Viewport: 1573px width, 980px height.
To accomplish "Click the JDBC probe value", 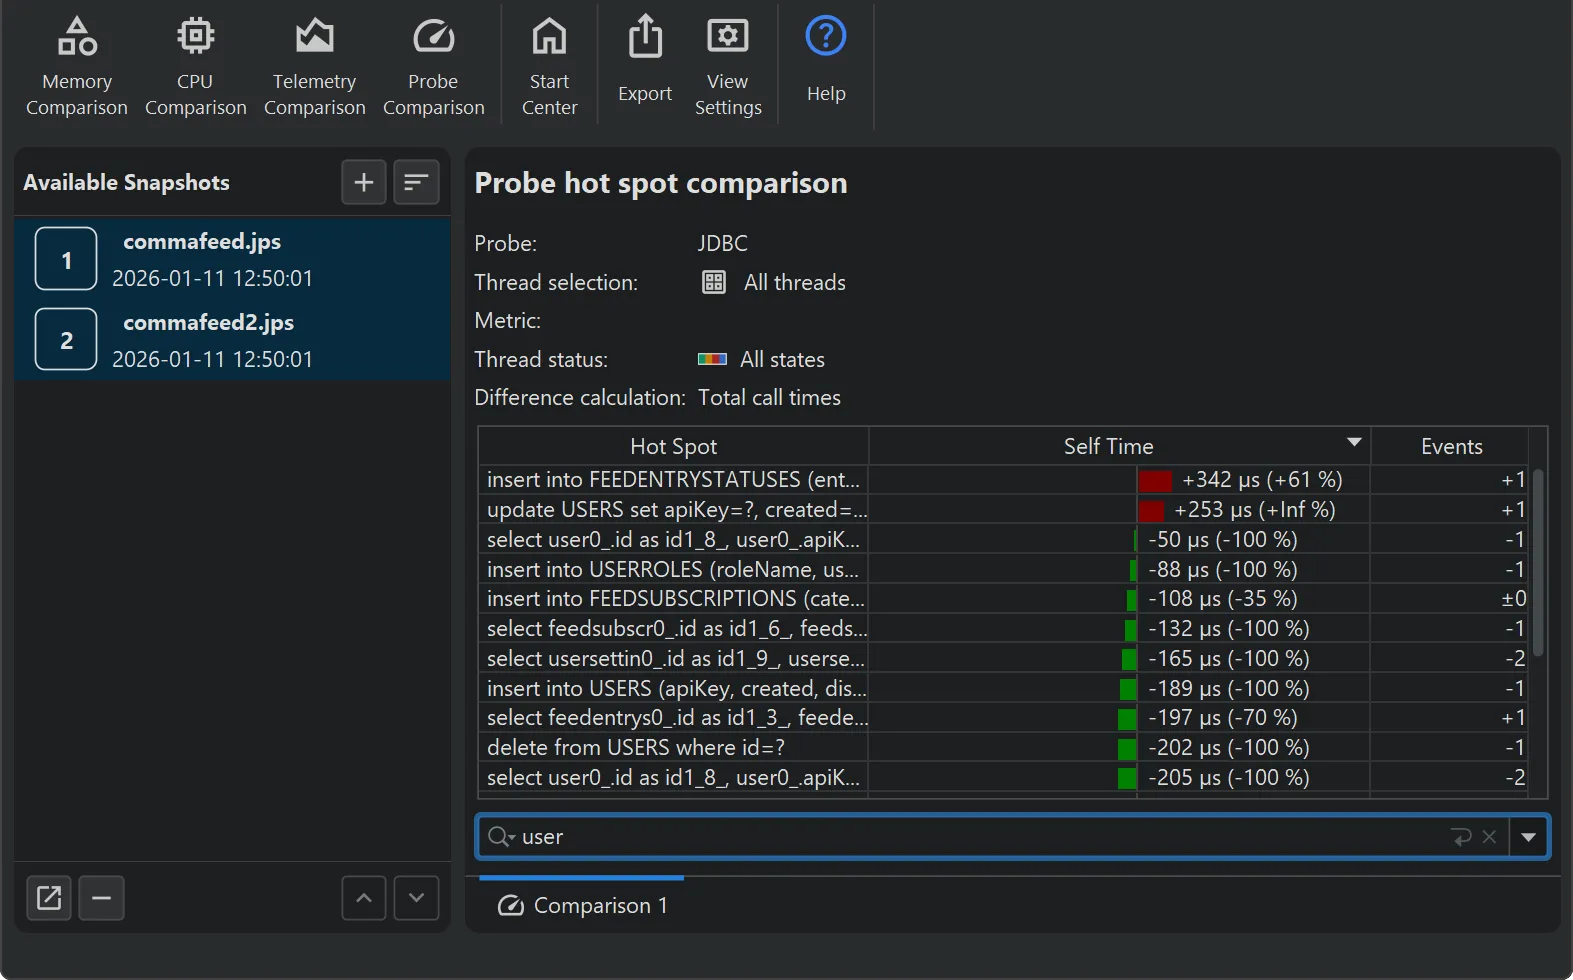I will (722, 244).
